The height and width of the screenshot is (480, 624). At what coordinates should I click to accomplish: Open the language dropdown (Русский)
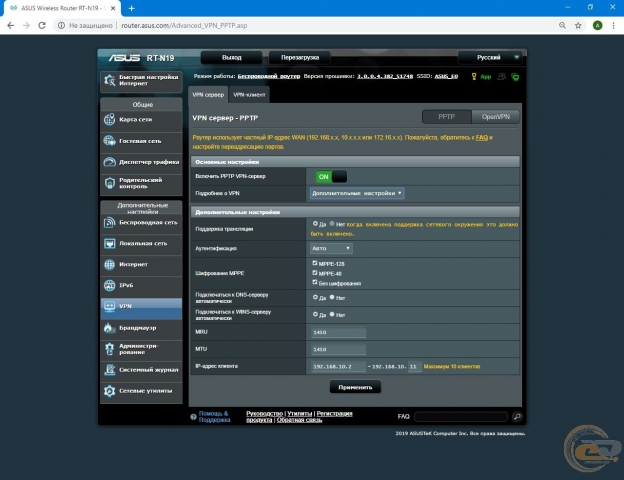(489, 57)
